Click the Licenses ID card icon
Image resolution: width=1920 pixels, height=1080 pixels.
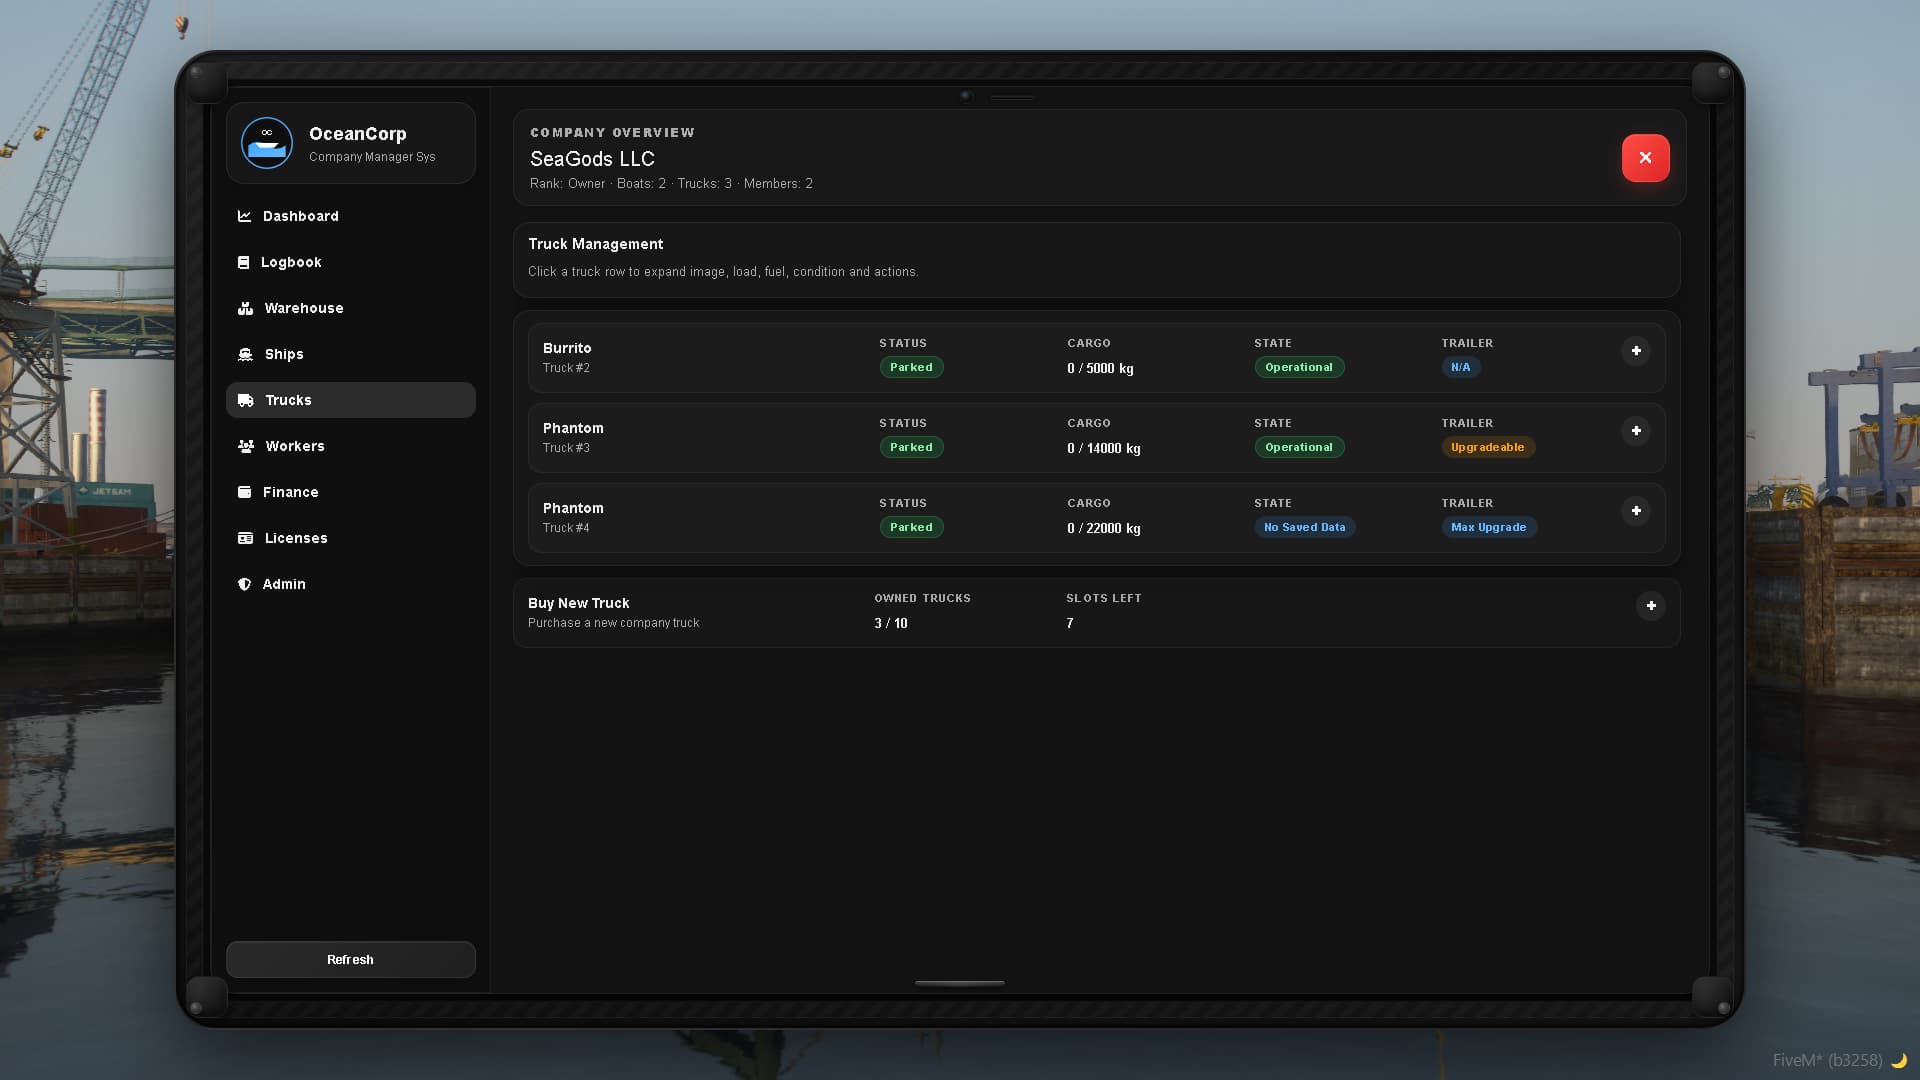[x=245, y=538]
